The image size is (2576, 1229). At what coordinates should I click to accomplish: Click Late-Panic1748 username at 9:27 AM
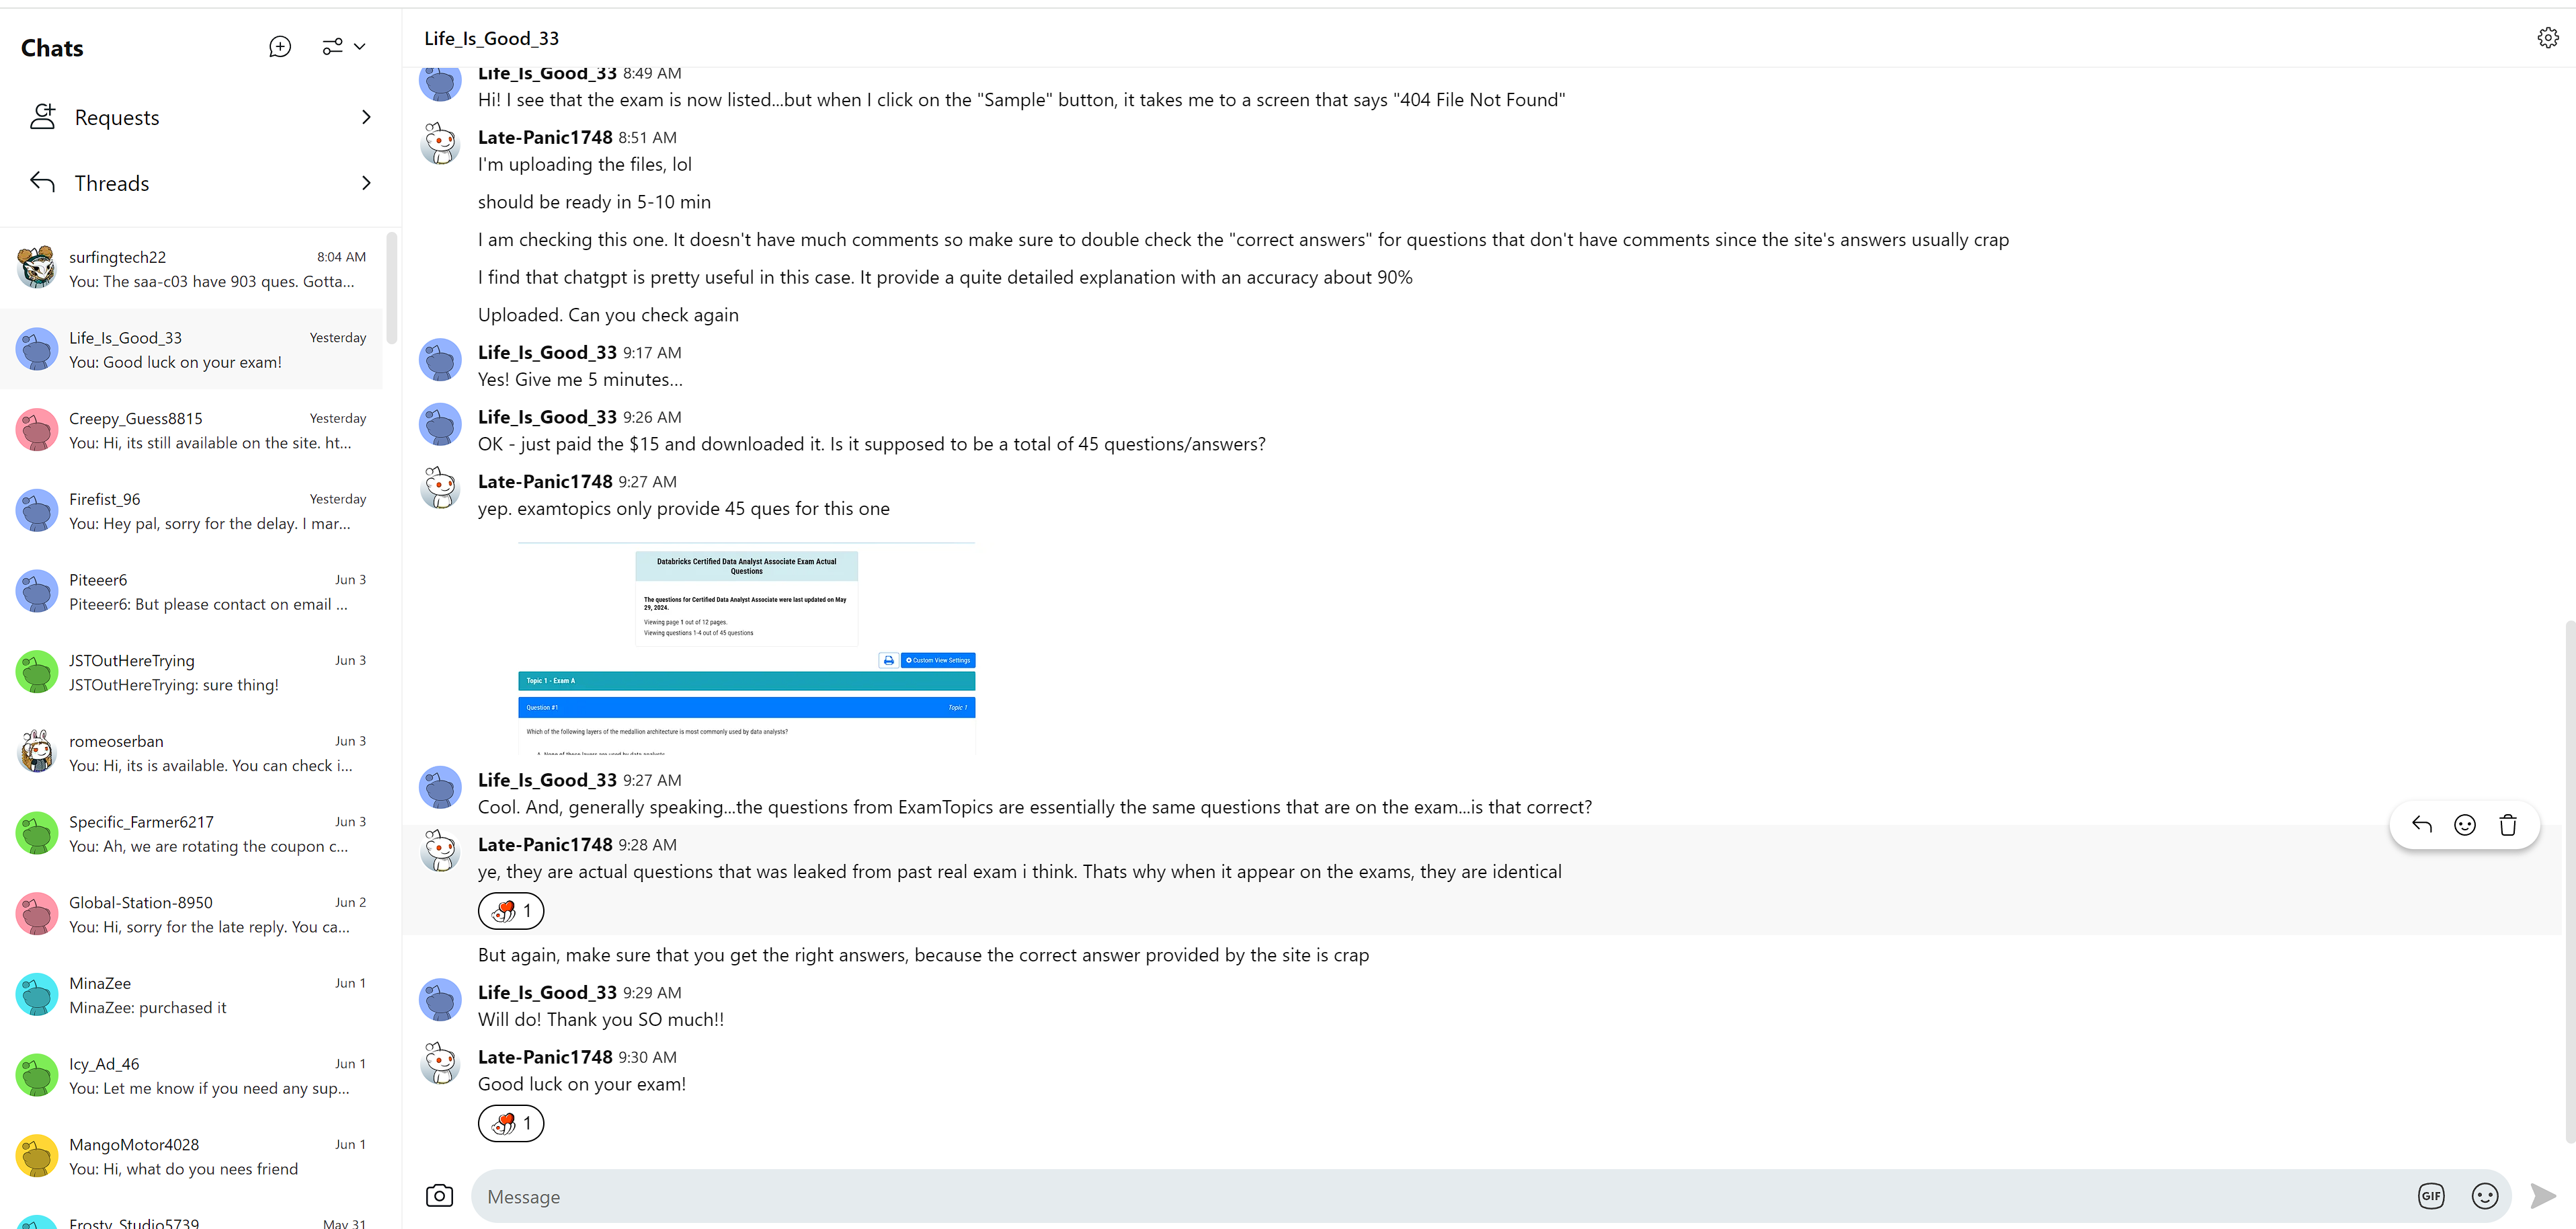545,482
